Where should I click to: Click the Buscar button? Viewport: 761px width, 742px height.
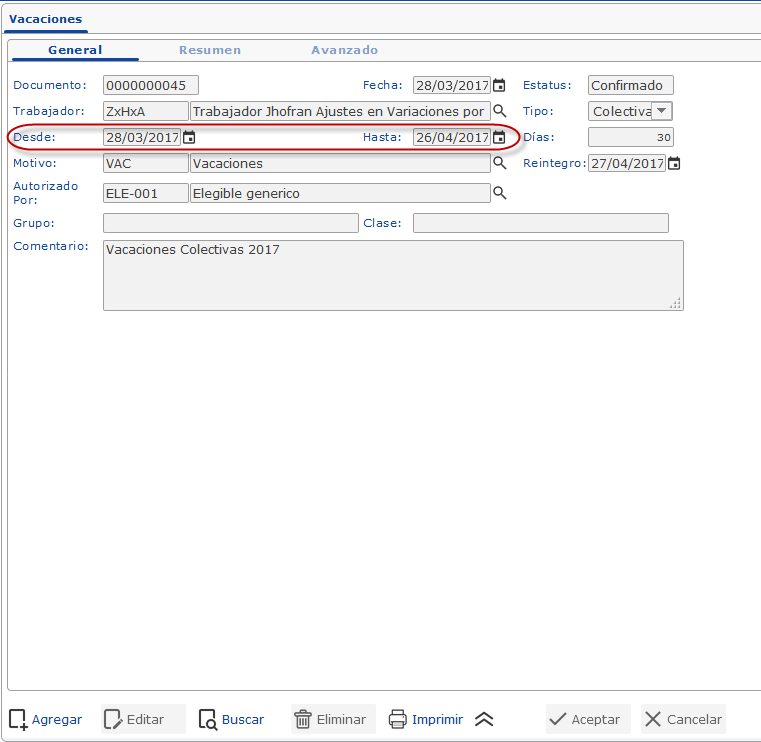pyautogui.click(x=232, y=719)
